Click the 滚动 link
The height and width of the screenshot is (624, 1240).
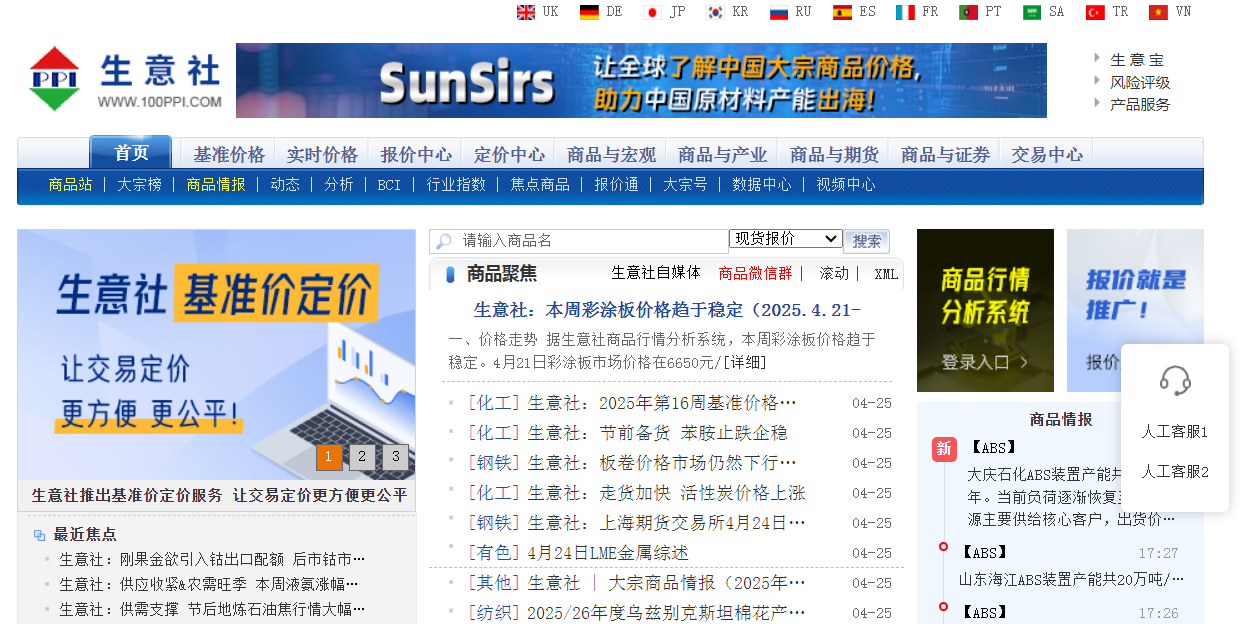pyautogui.click(x=834, y=273)
